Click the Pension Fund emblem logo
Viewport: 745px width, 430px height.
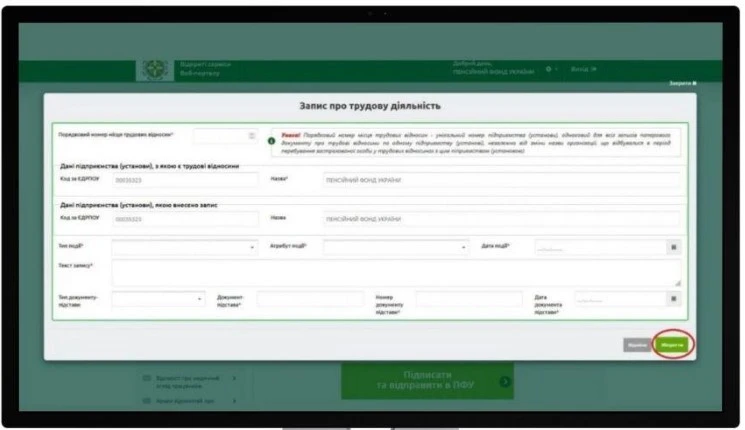pyautogui.click(x=153, y=71)
